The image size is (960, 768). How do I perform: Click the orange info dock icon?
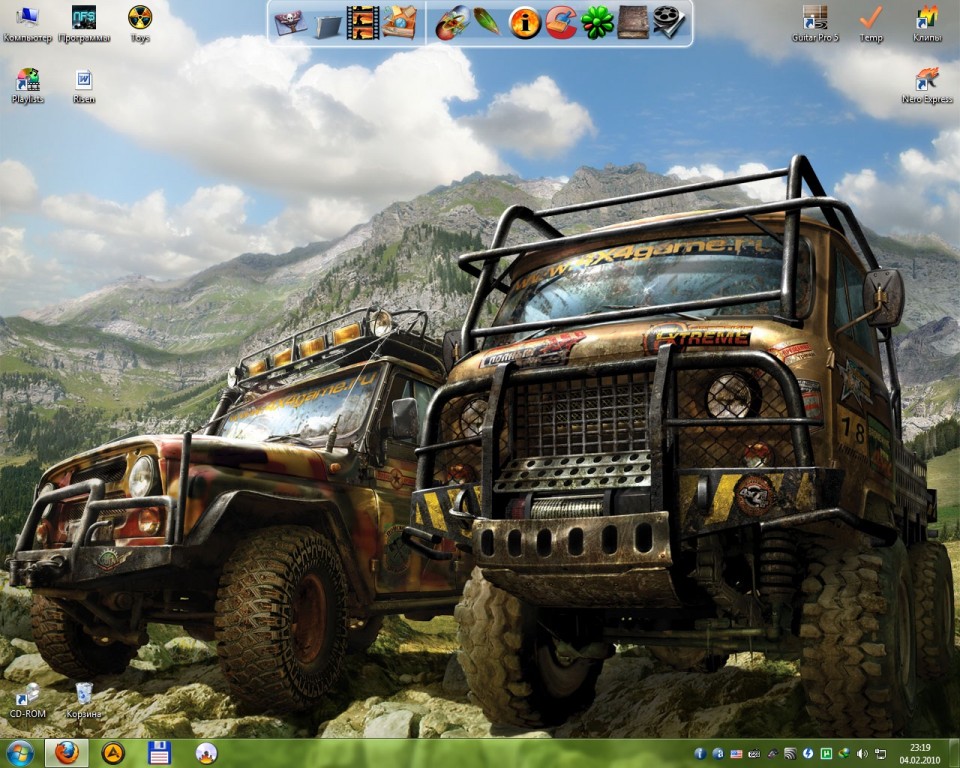525,23
